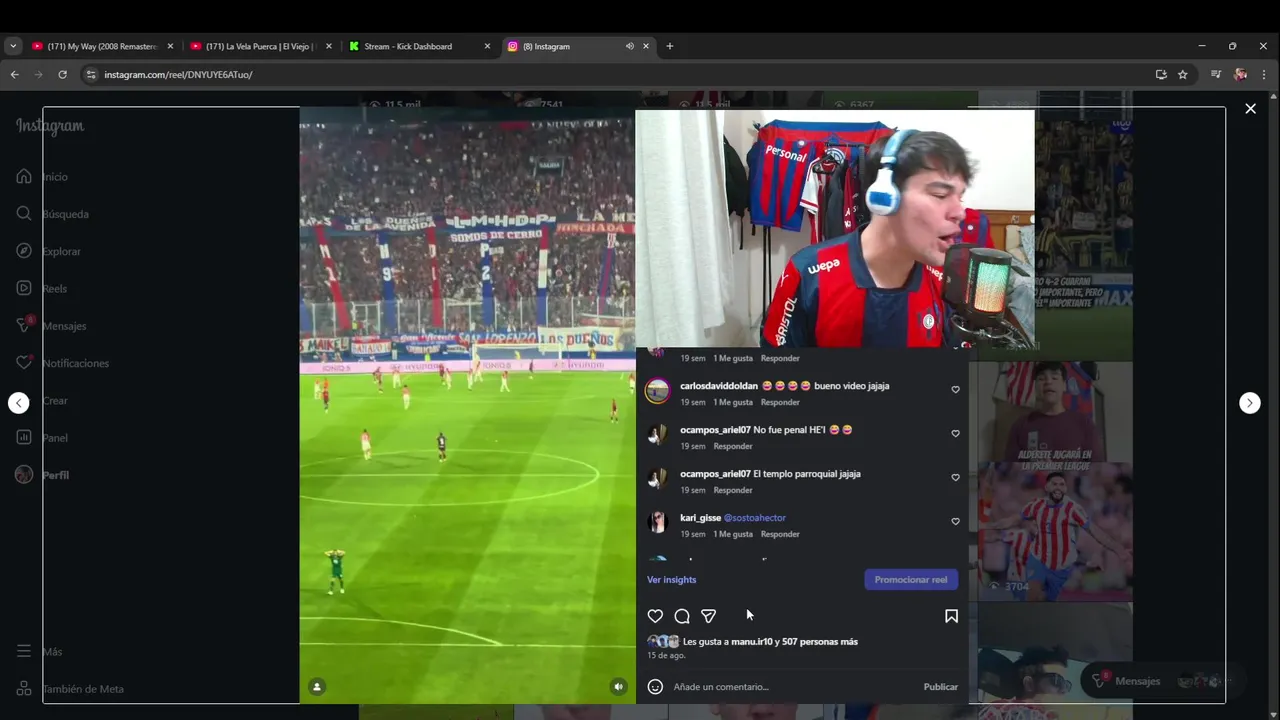The height and width of the screenshot is (720, 1280).
Task: Bookmark this page with star
Action: tap(1183, 74)
